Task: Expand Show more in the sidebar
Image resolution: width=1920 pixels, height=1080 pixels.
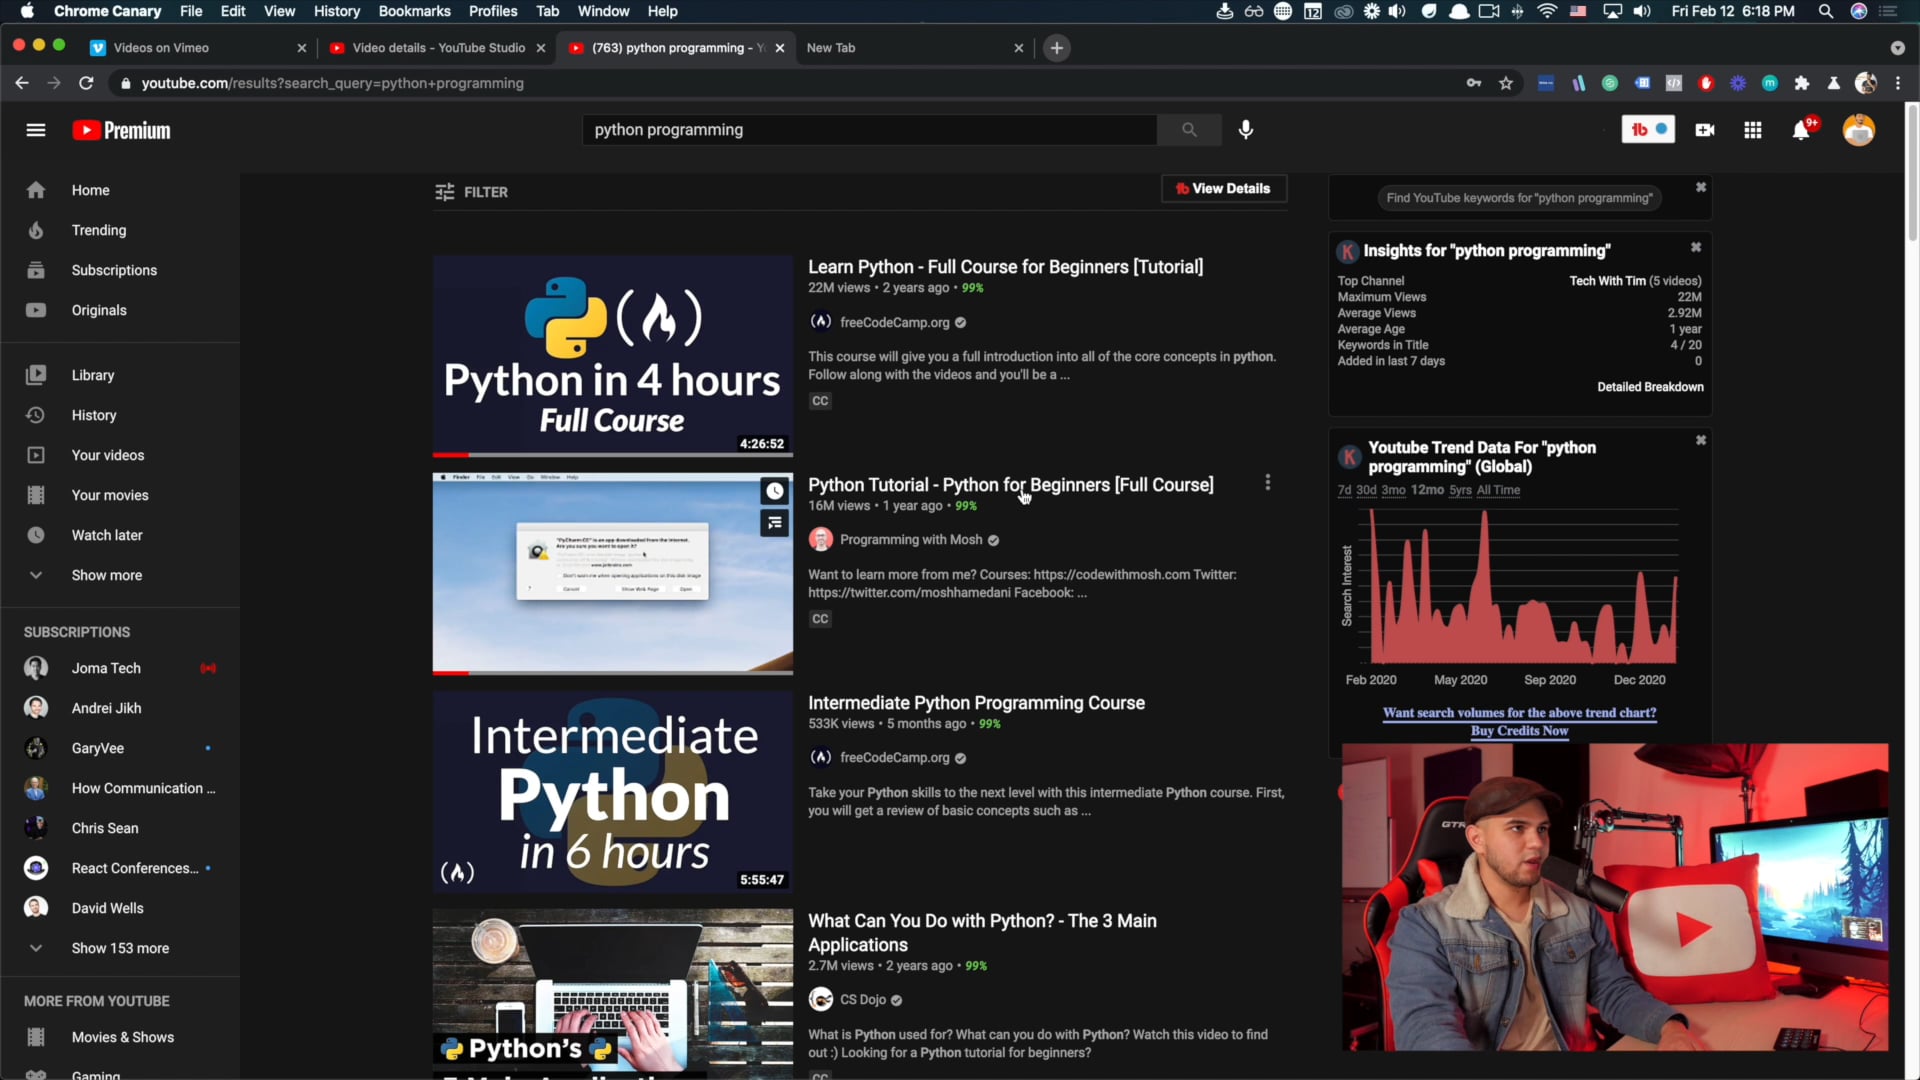Action: [106, 575]
